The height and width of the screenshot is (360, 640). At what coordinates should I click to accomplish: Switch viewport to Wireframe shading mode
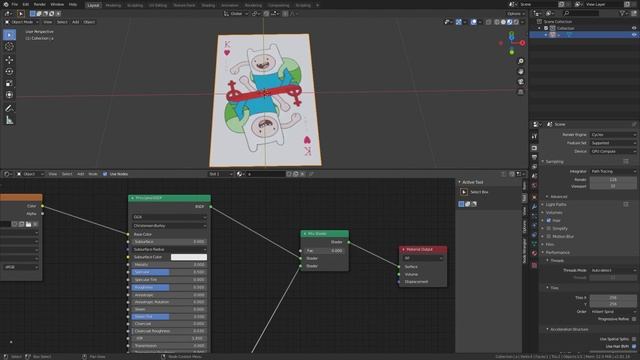[497, 22]
